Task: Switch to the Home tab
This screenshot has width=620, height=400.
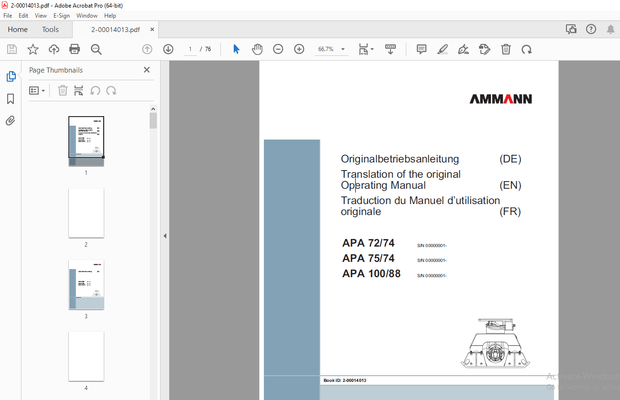Action: click(x=17, y=29)
